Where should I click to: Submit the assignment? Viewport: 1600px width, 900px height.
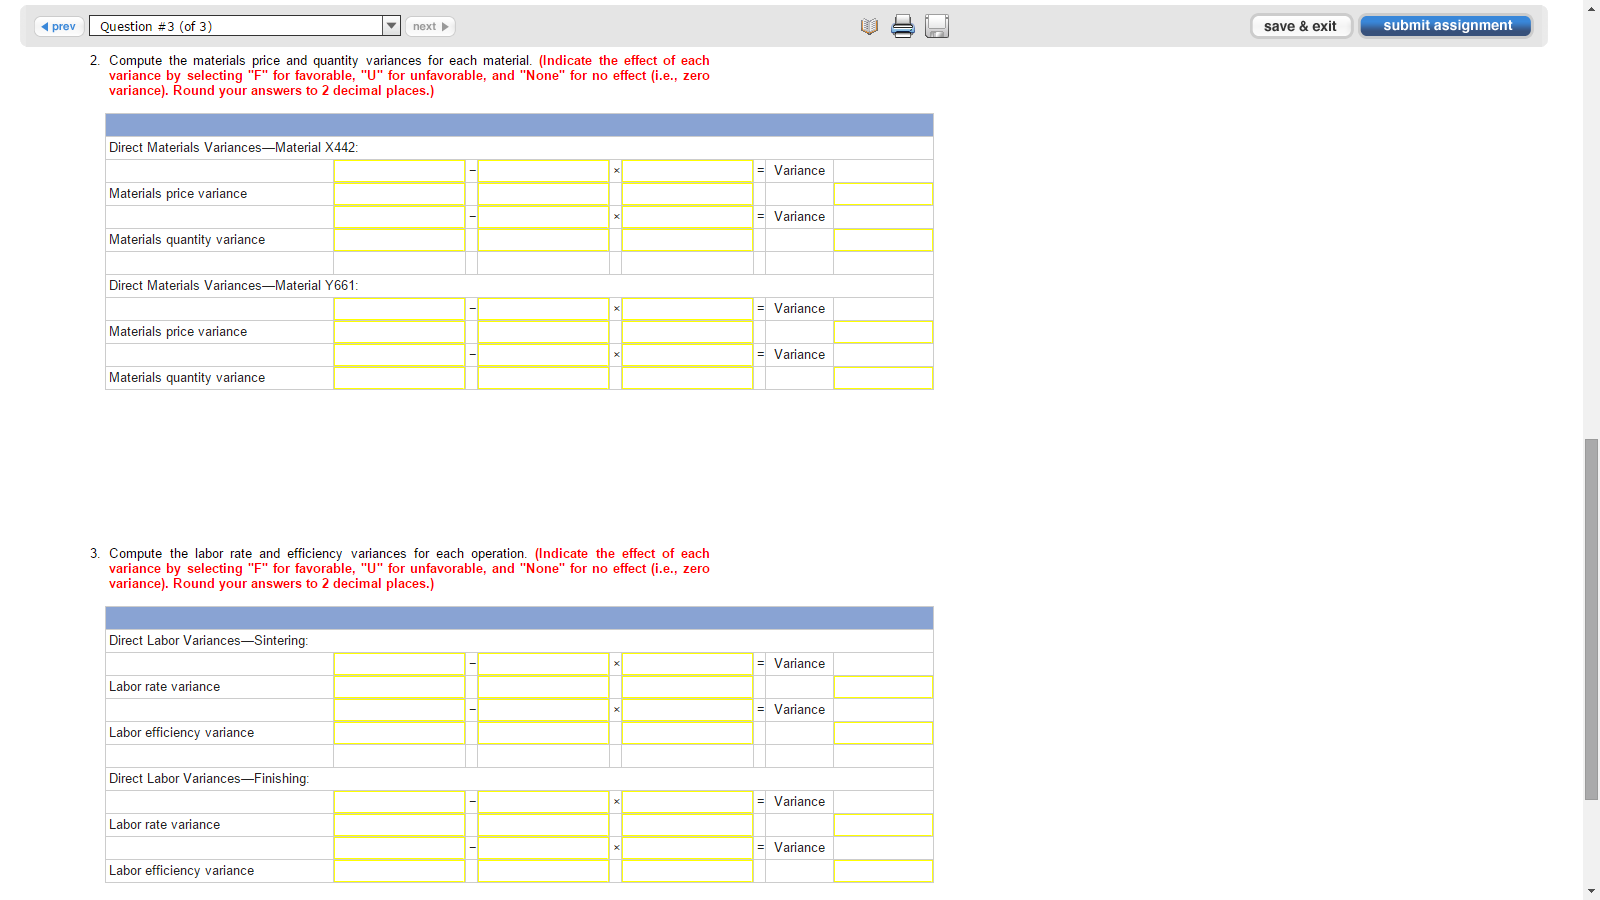pyautogui.click(x=1446, y=26)
